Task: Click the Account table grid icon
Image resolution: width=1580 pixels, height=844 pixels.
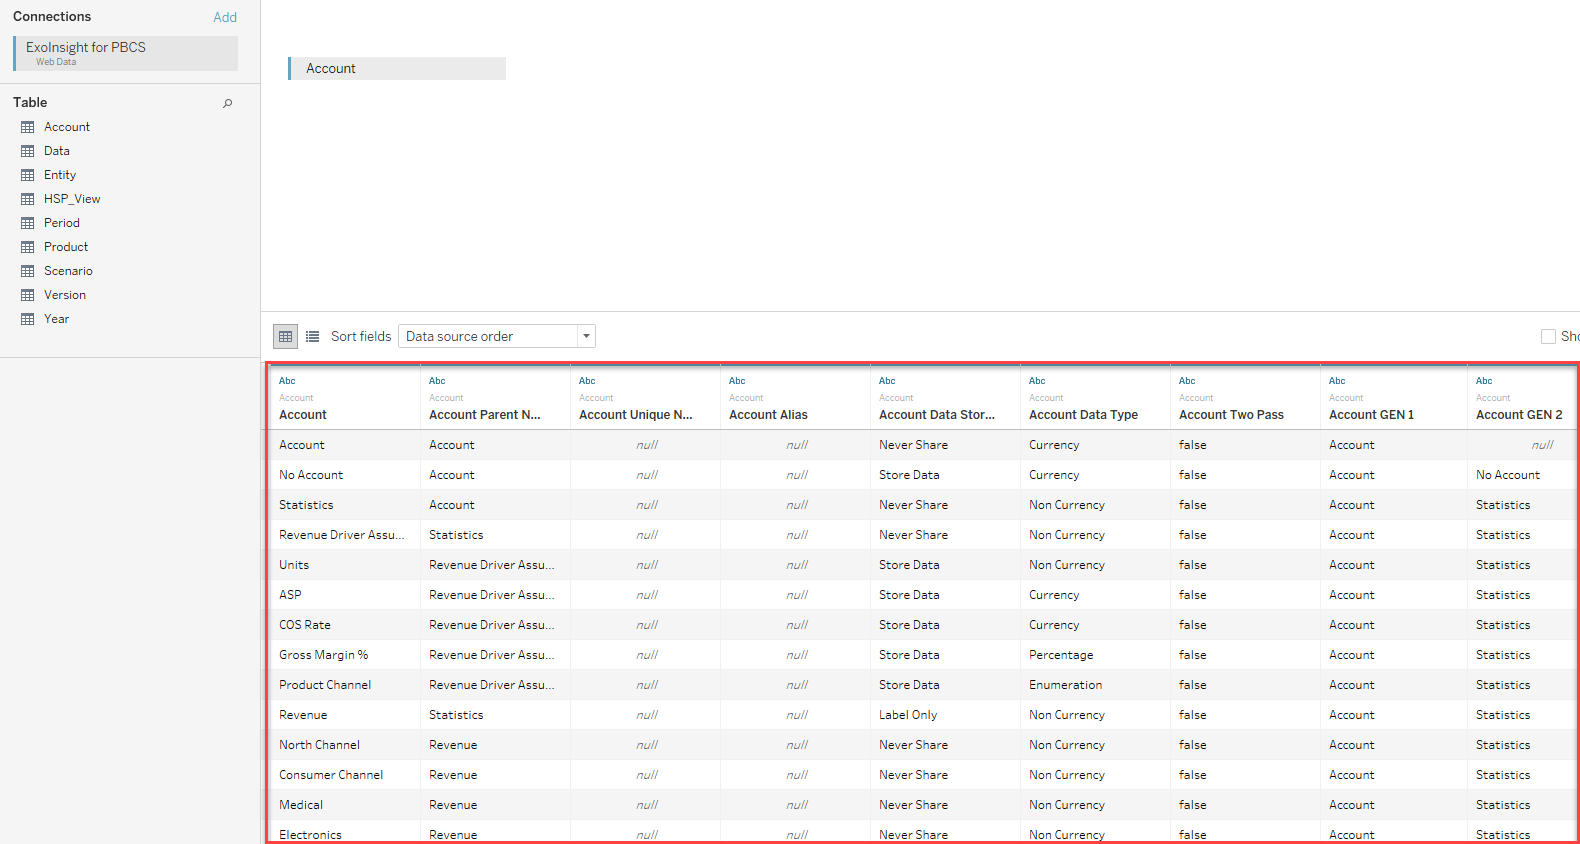Action: 28,127
